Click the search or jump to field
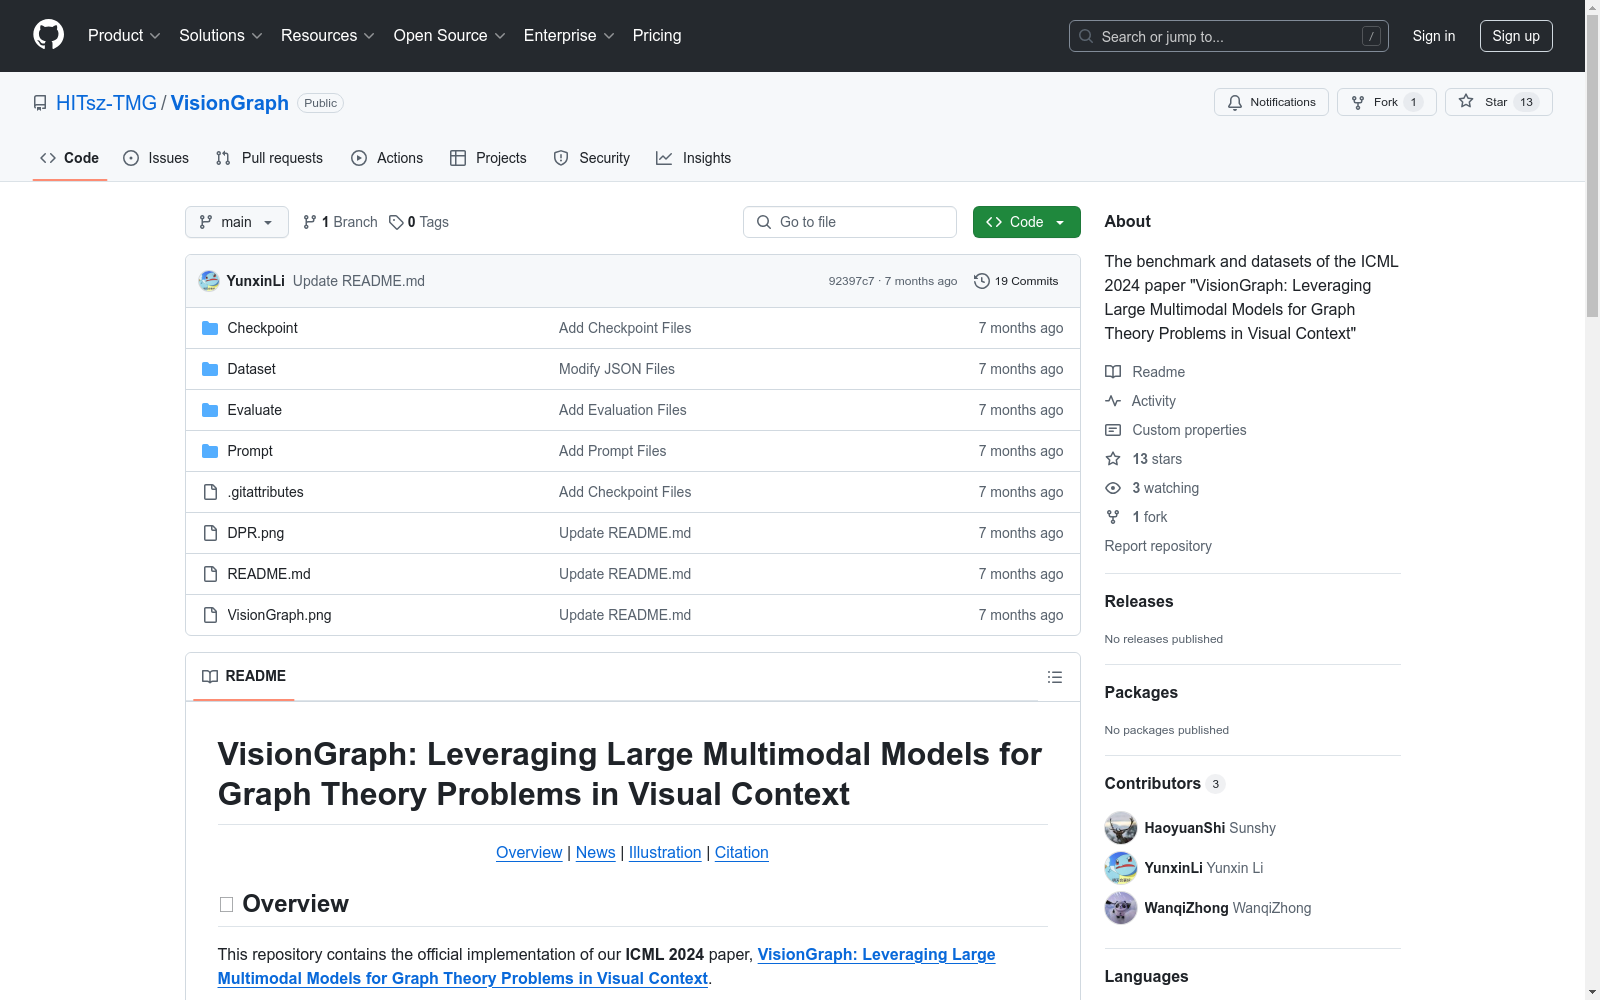 (1228, 36)
